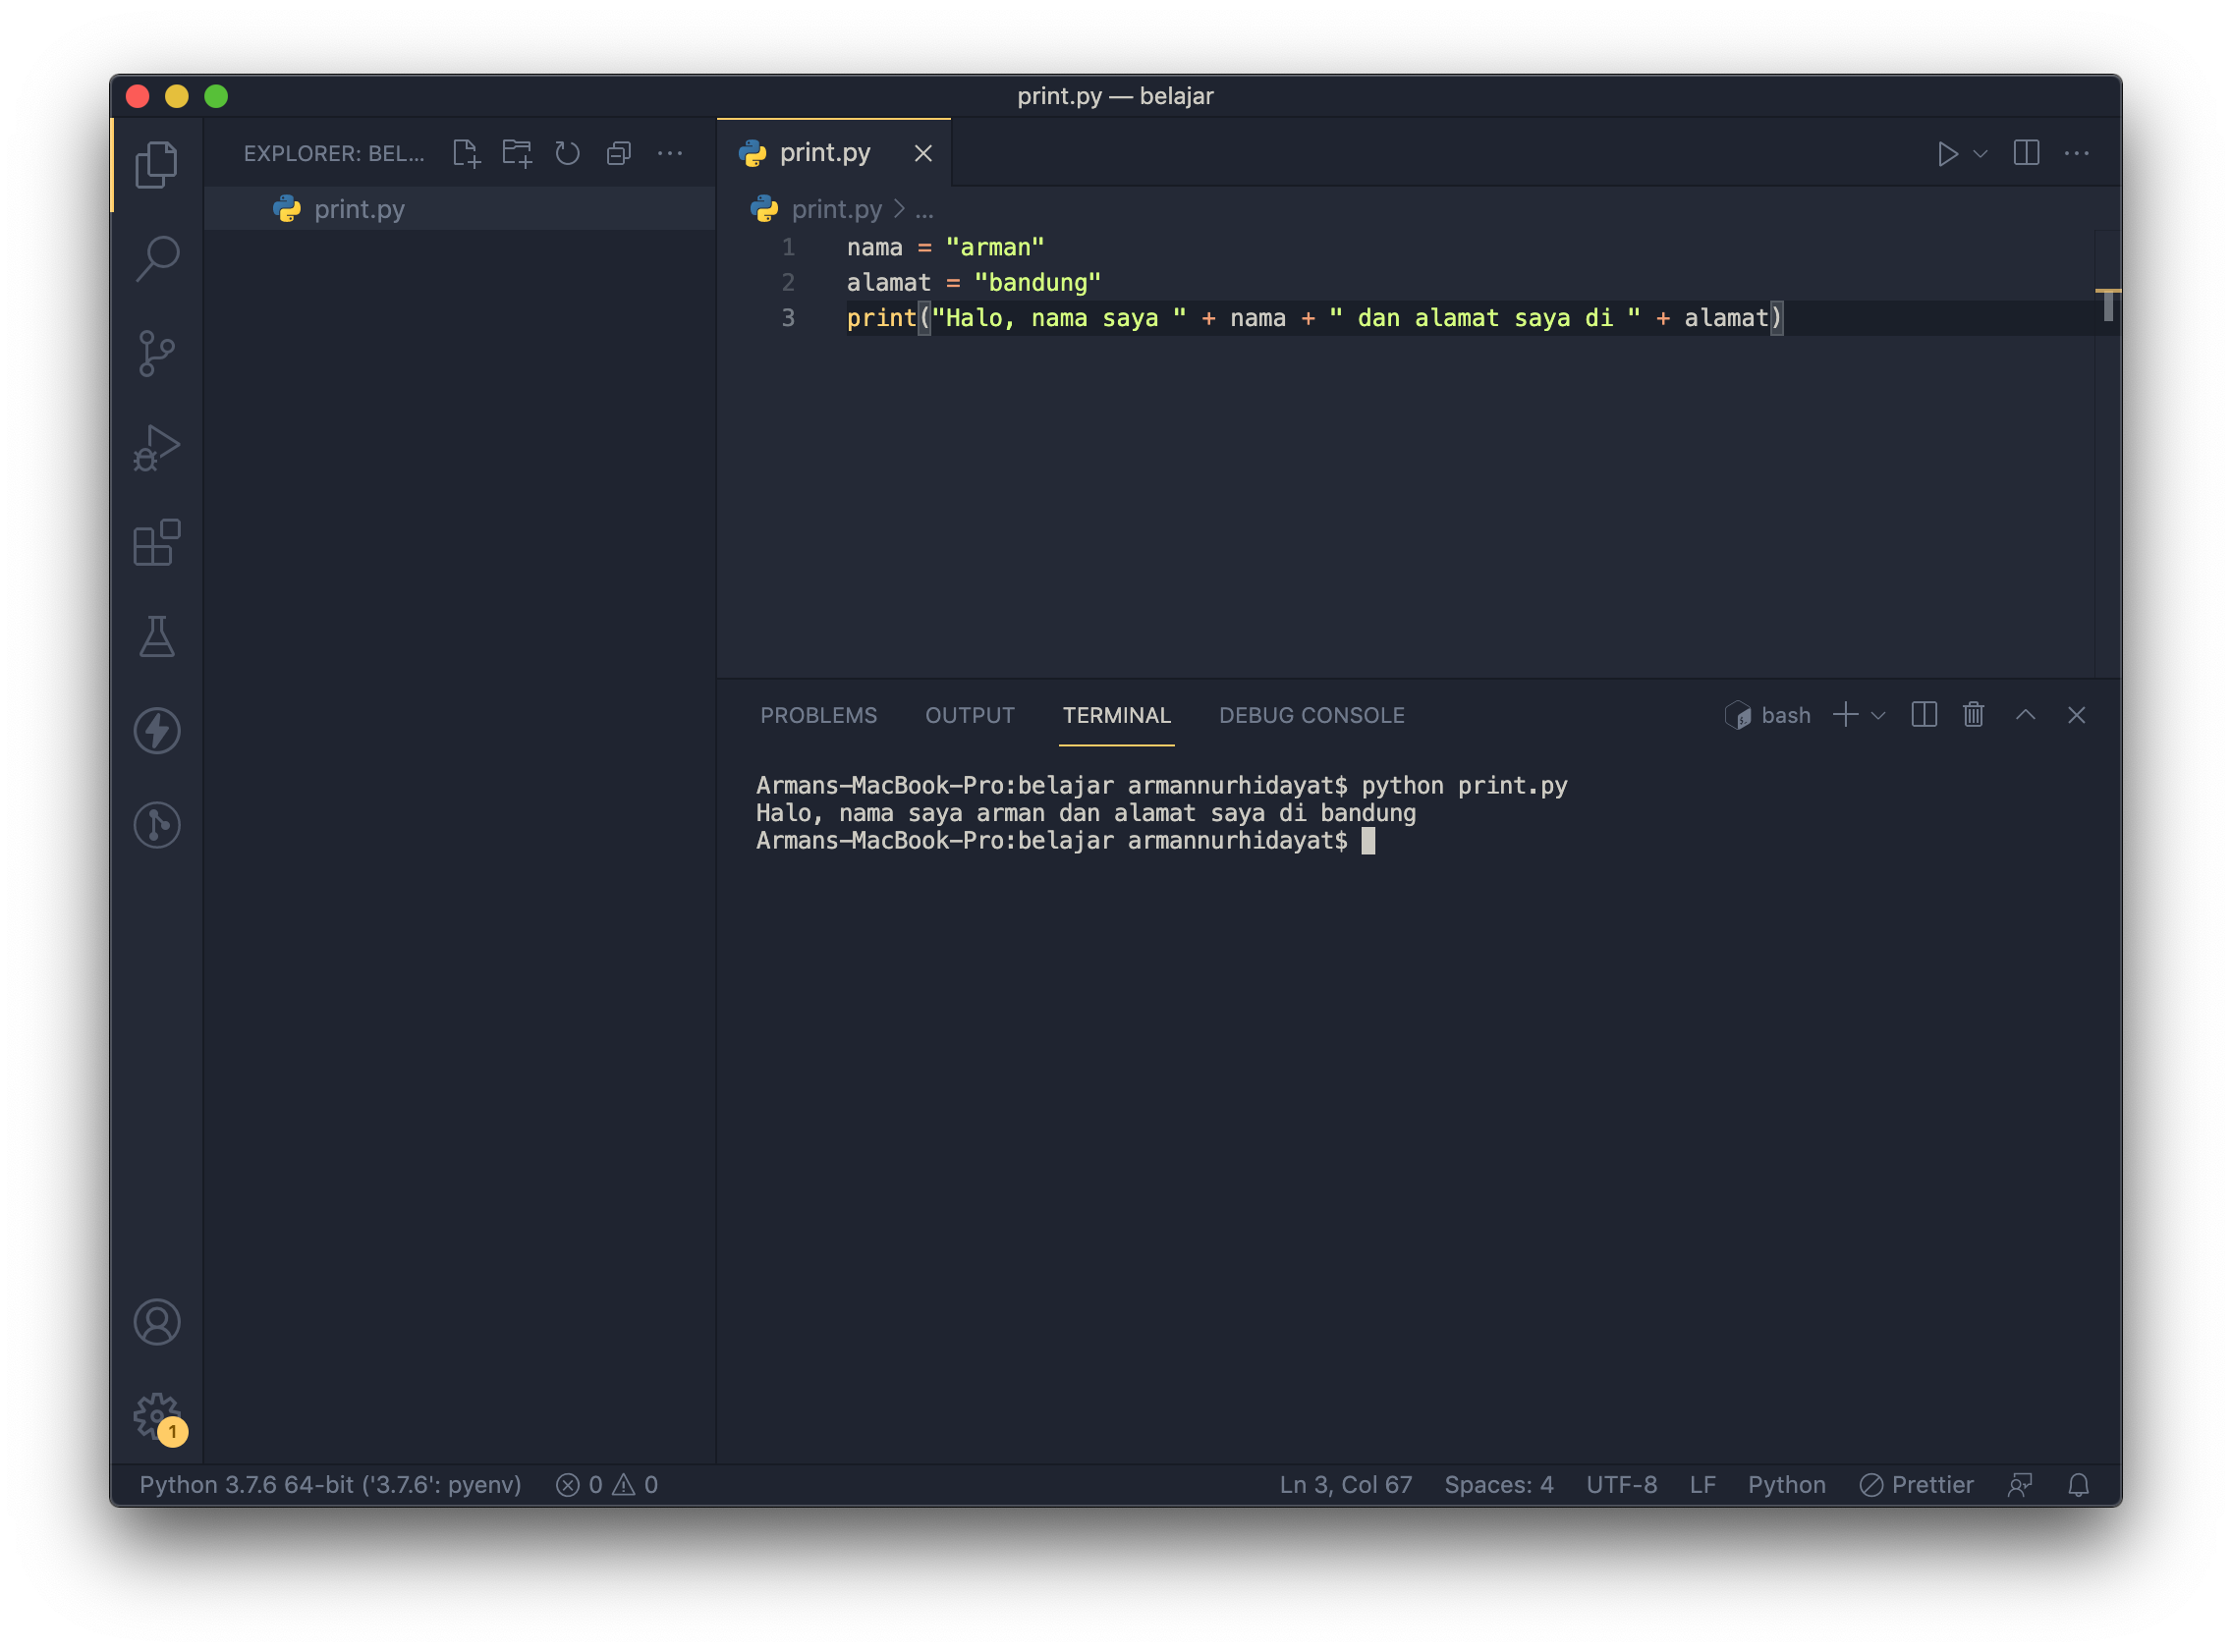This screenshot has width=2232, height=1652.
Task: Switch to the PROBLEMS tab
Action: [x=818, y=715]
